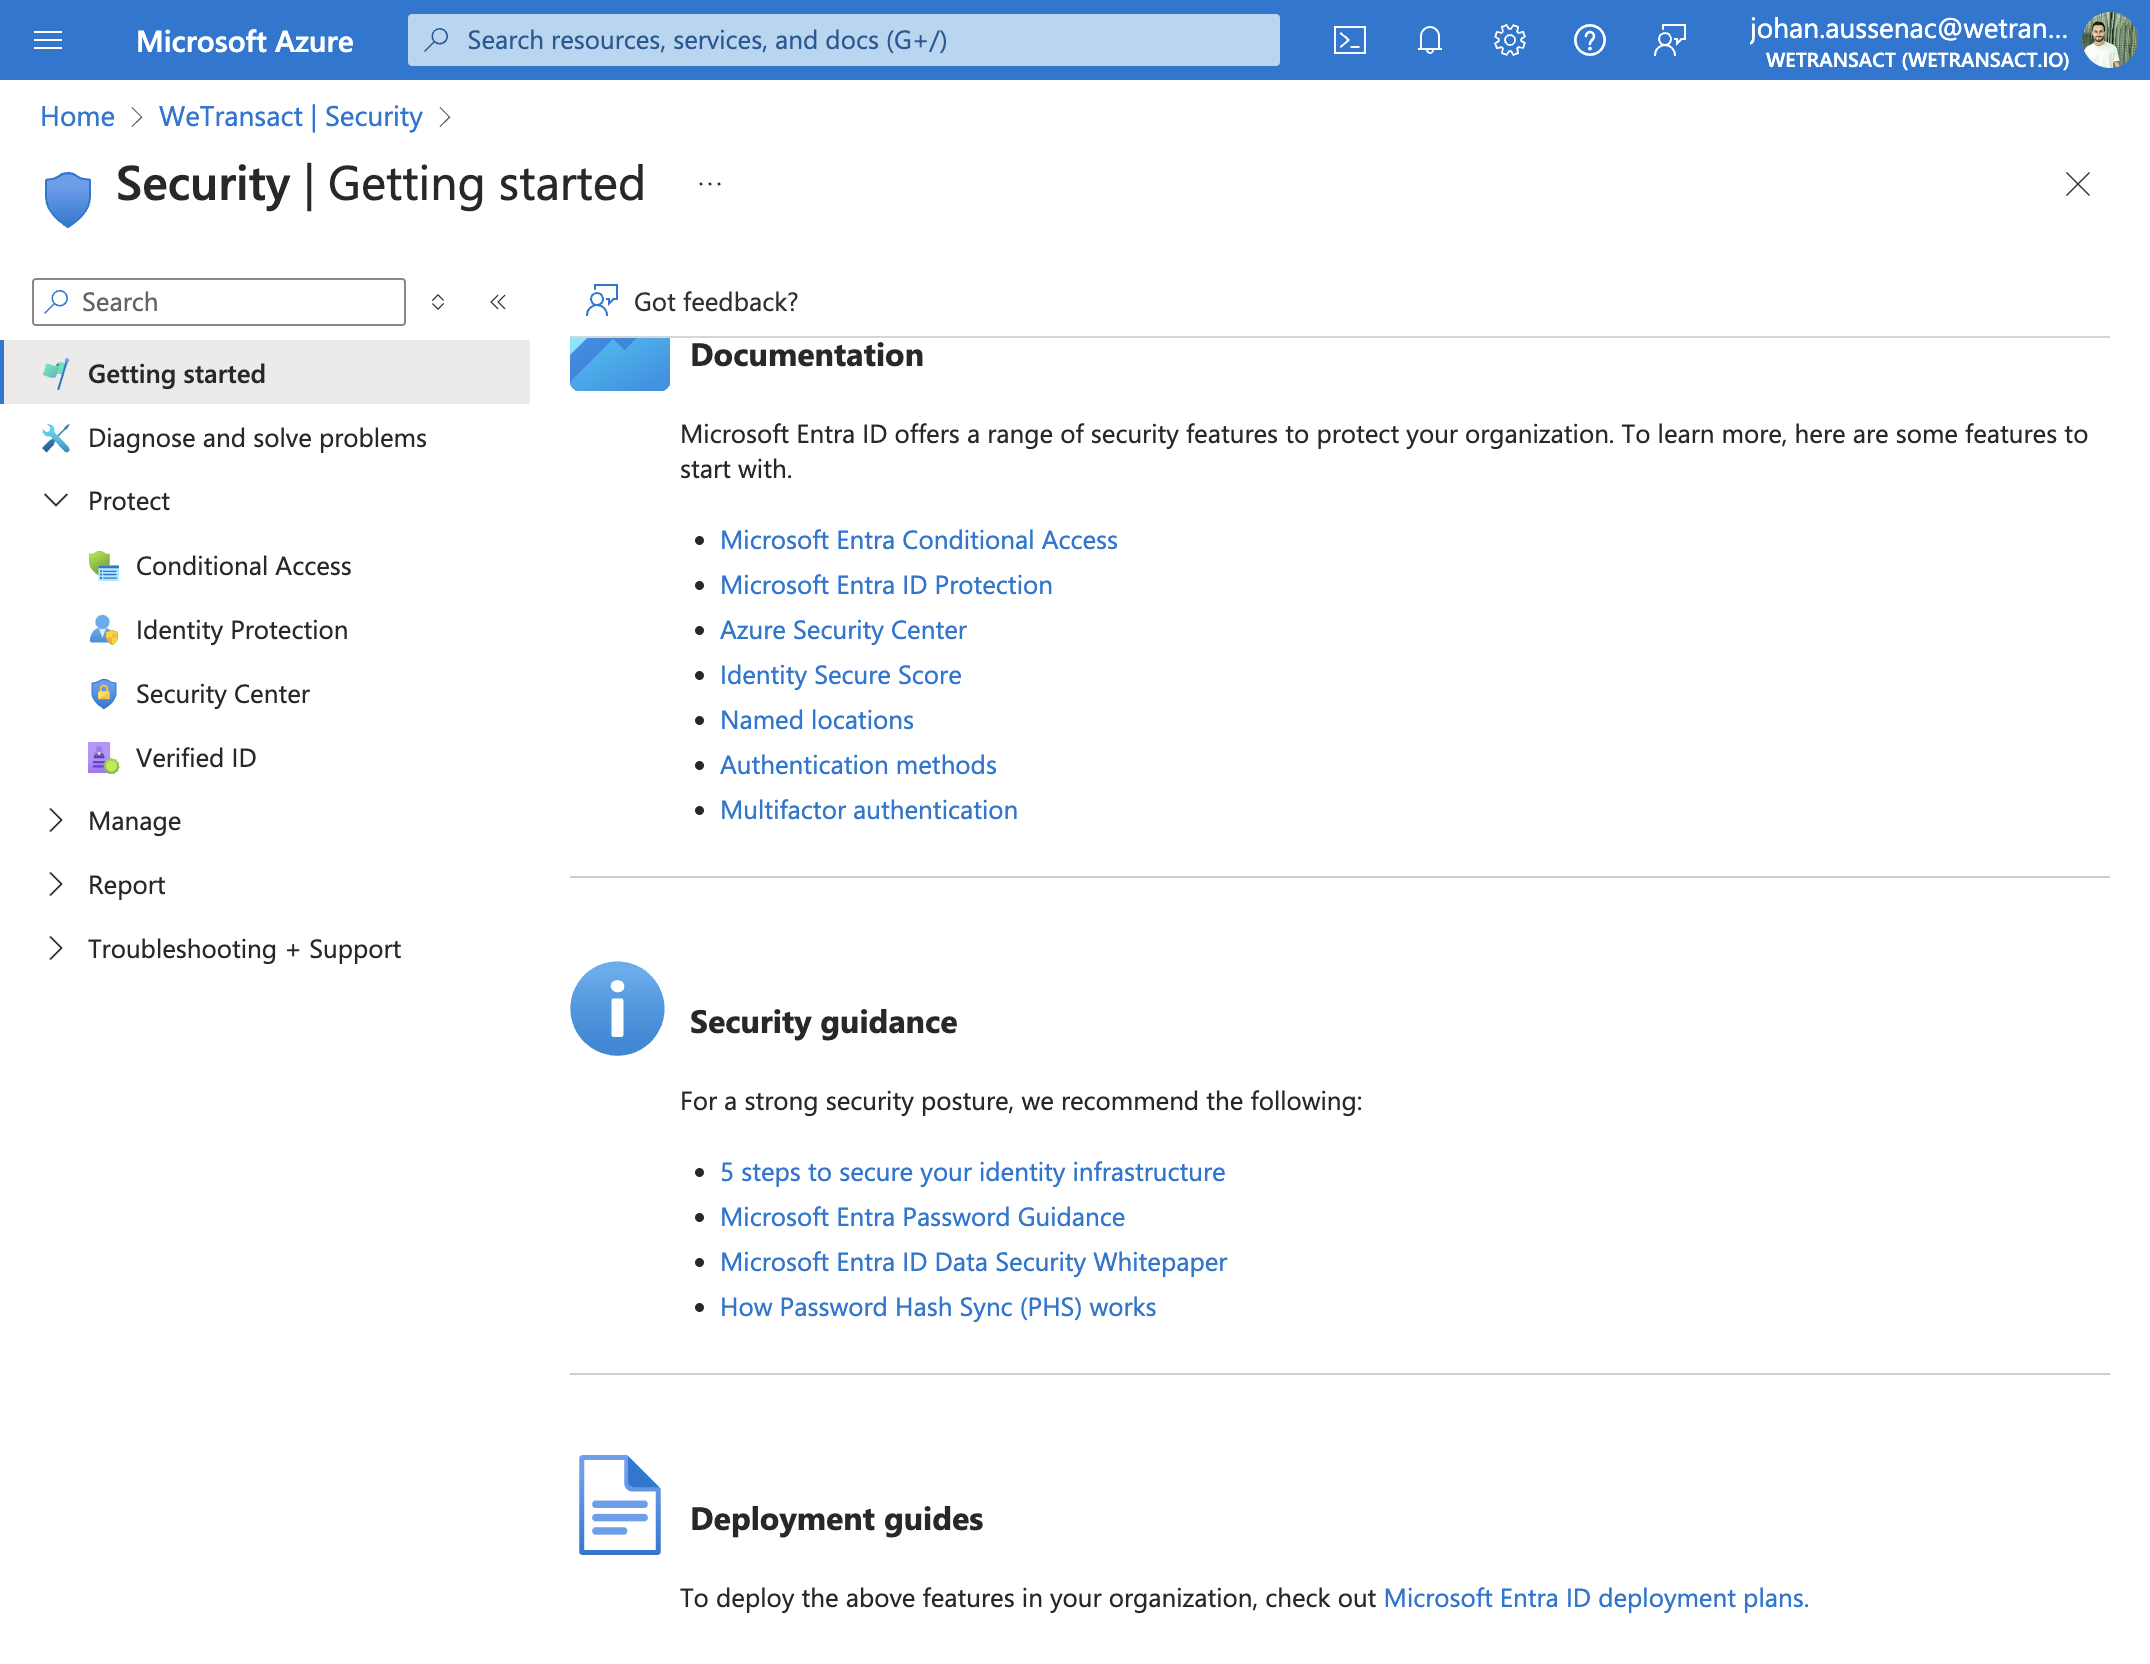Open Identity Secure Score link
The width and height of the screenshot is (2150, 1664).
(840, 675)
